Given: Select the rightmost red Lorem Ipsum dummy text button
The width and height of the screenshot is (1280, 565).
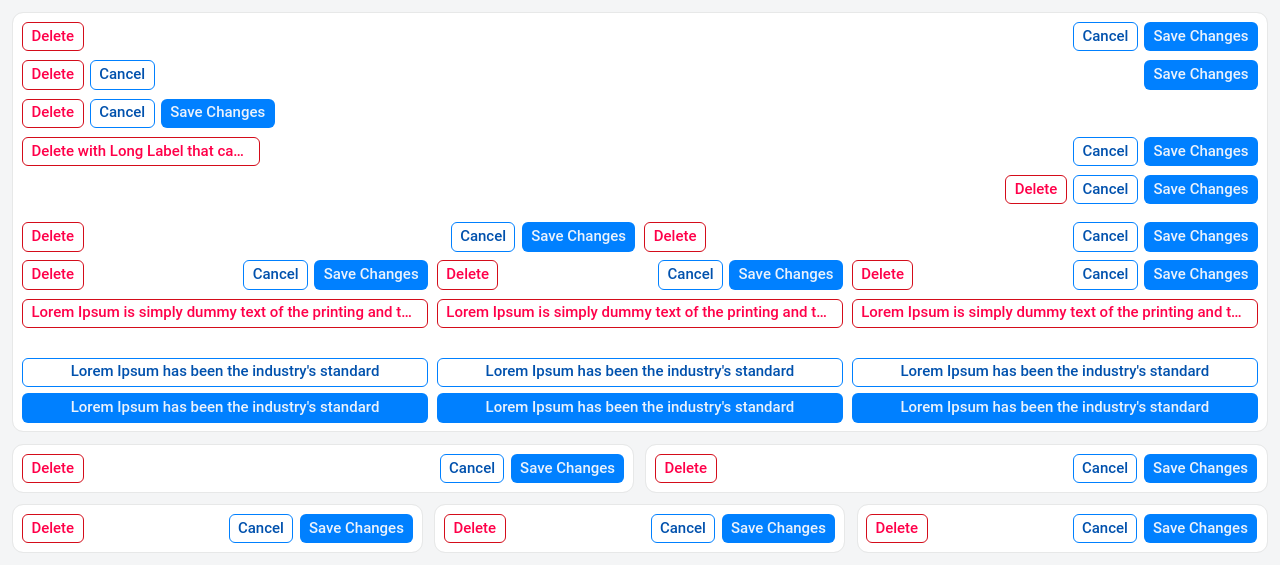Looking at the screenshot, I should (x=1054, y=313).
